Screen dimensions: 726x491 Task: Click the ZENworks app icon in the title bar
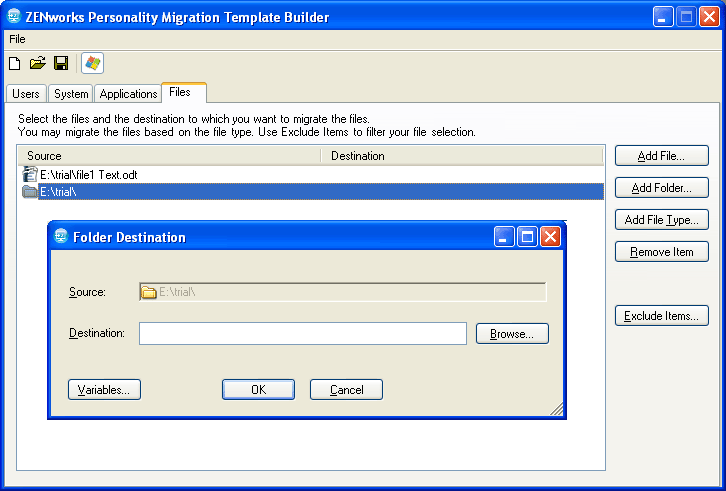tap(14, 16)
